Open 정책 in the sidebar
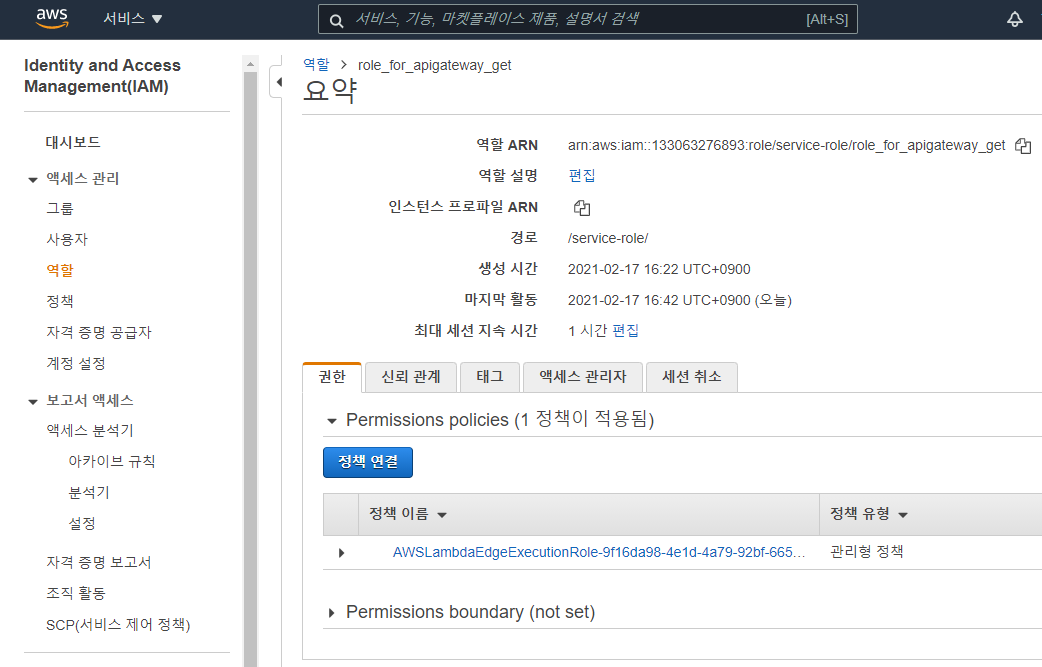Viewport: 1042px width, 667px height. tap(60, 302)
